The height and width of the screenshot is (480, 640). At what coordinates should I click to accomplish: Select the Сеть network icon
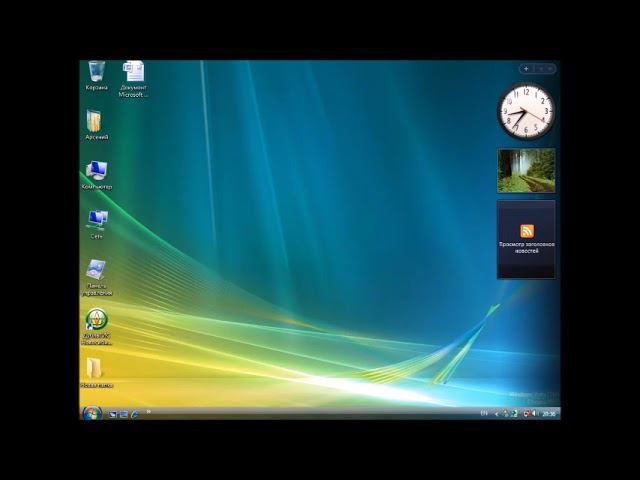[97, 224]
